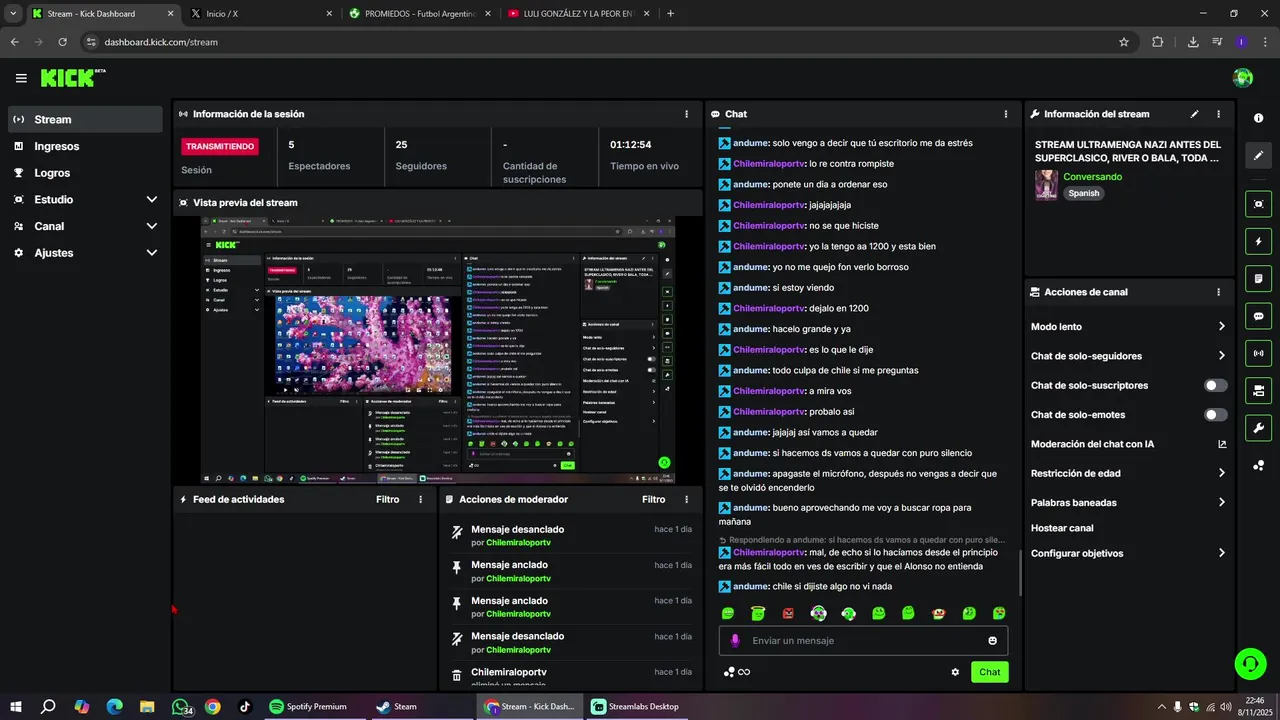The height and width of the screenshot is (720, 1280).
Task: Open Acciones de canal three-dot menu
Action: pyautogui.click(x=1218, y=292)
